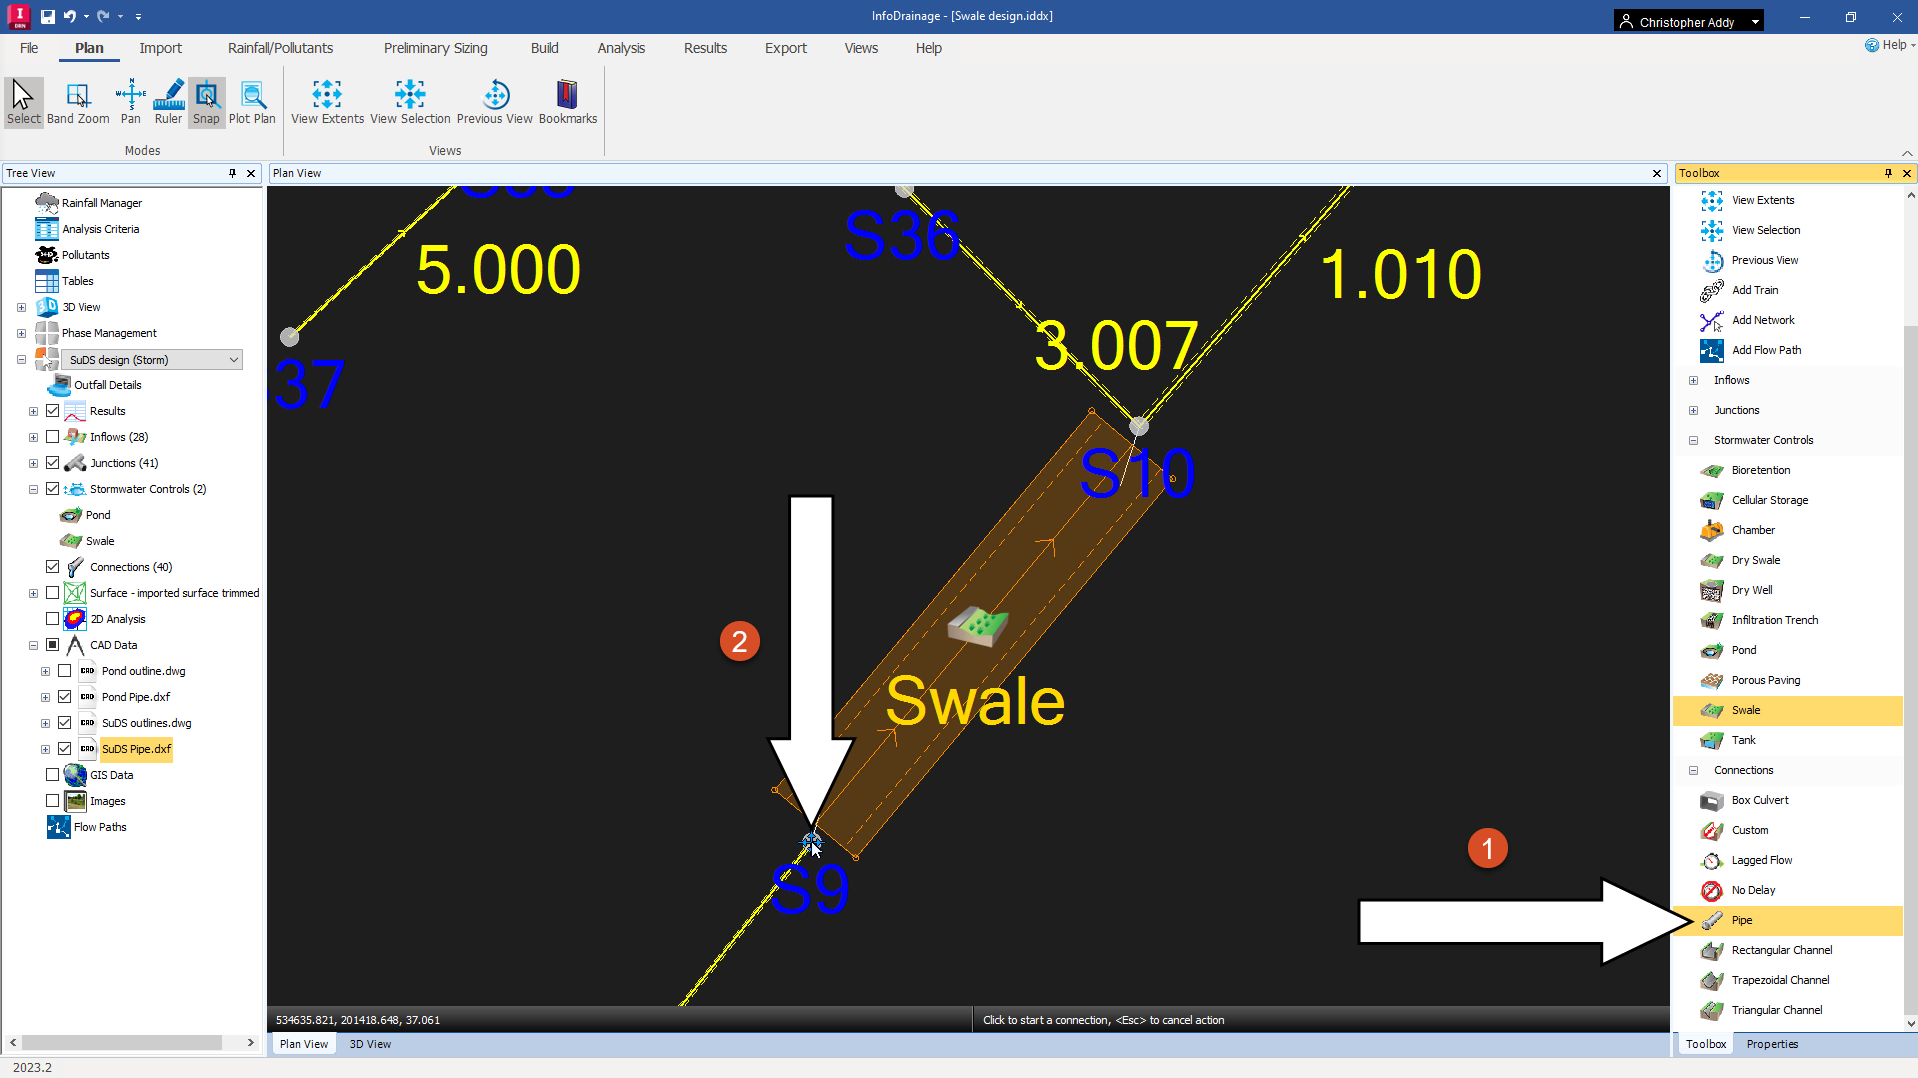Switch to the 3D View bottom tab
Image resolution: width=1918 pixels, height=1078 pixels.
click(x=370, y=1044)
